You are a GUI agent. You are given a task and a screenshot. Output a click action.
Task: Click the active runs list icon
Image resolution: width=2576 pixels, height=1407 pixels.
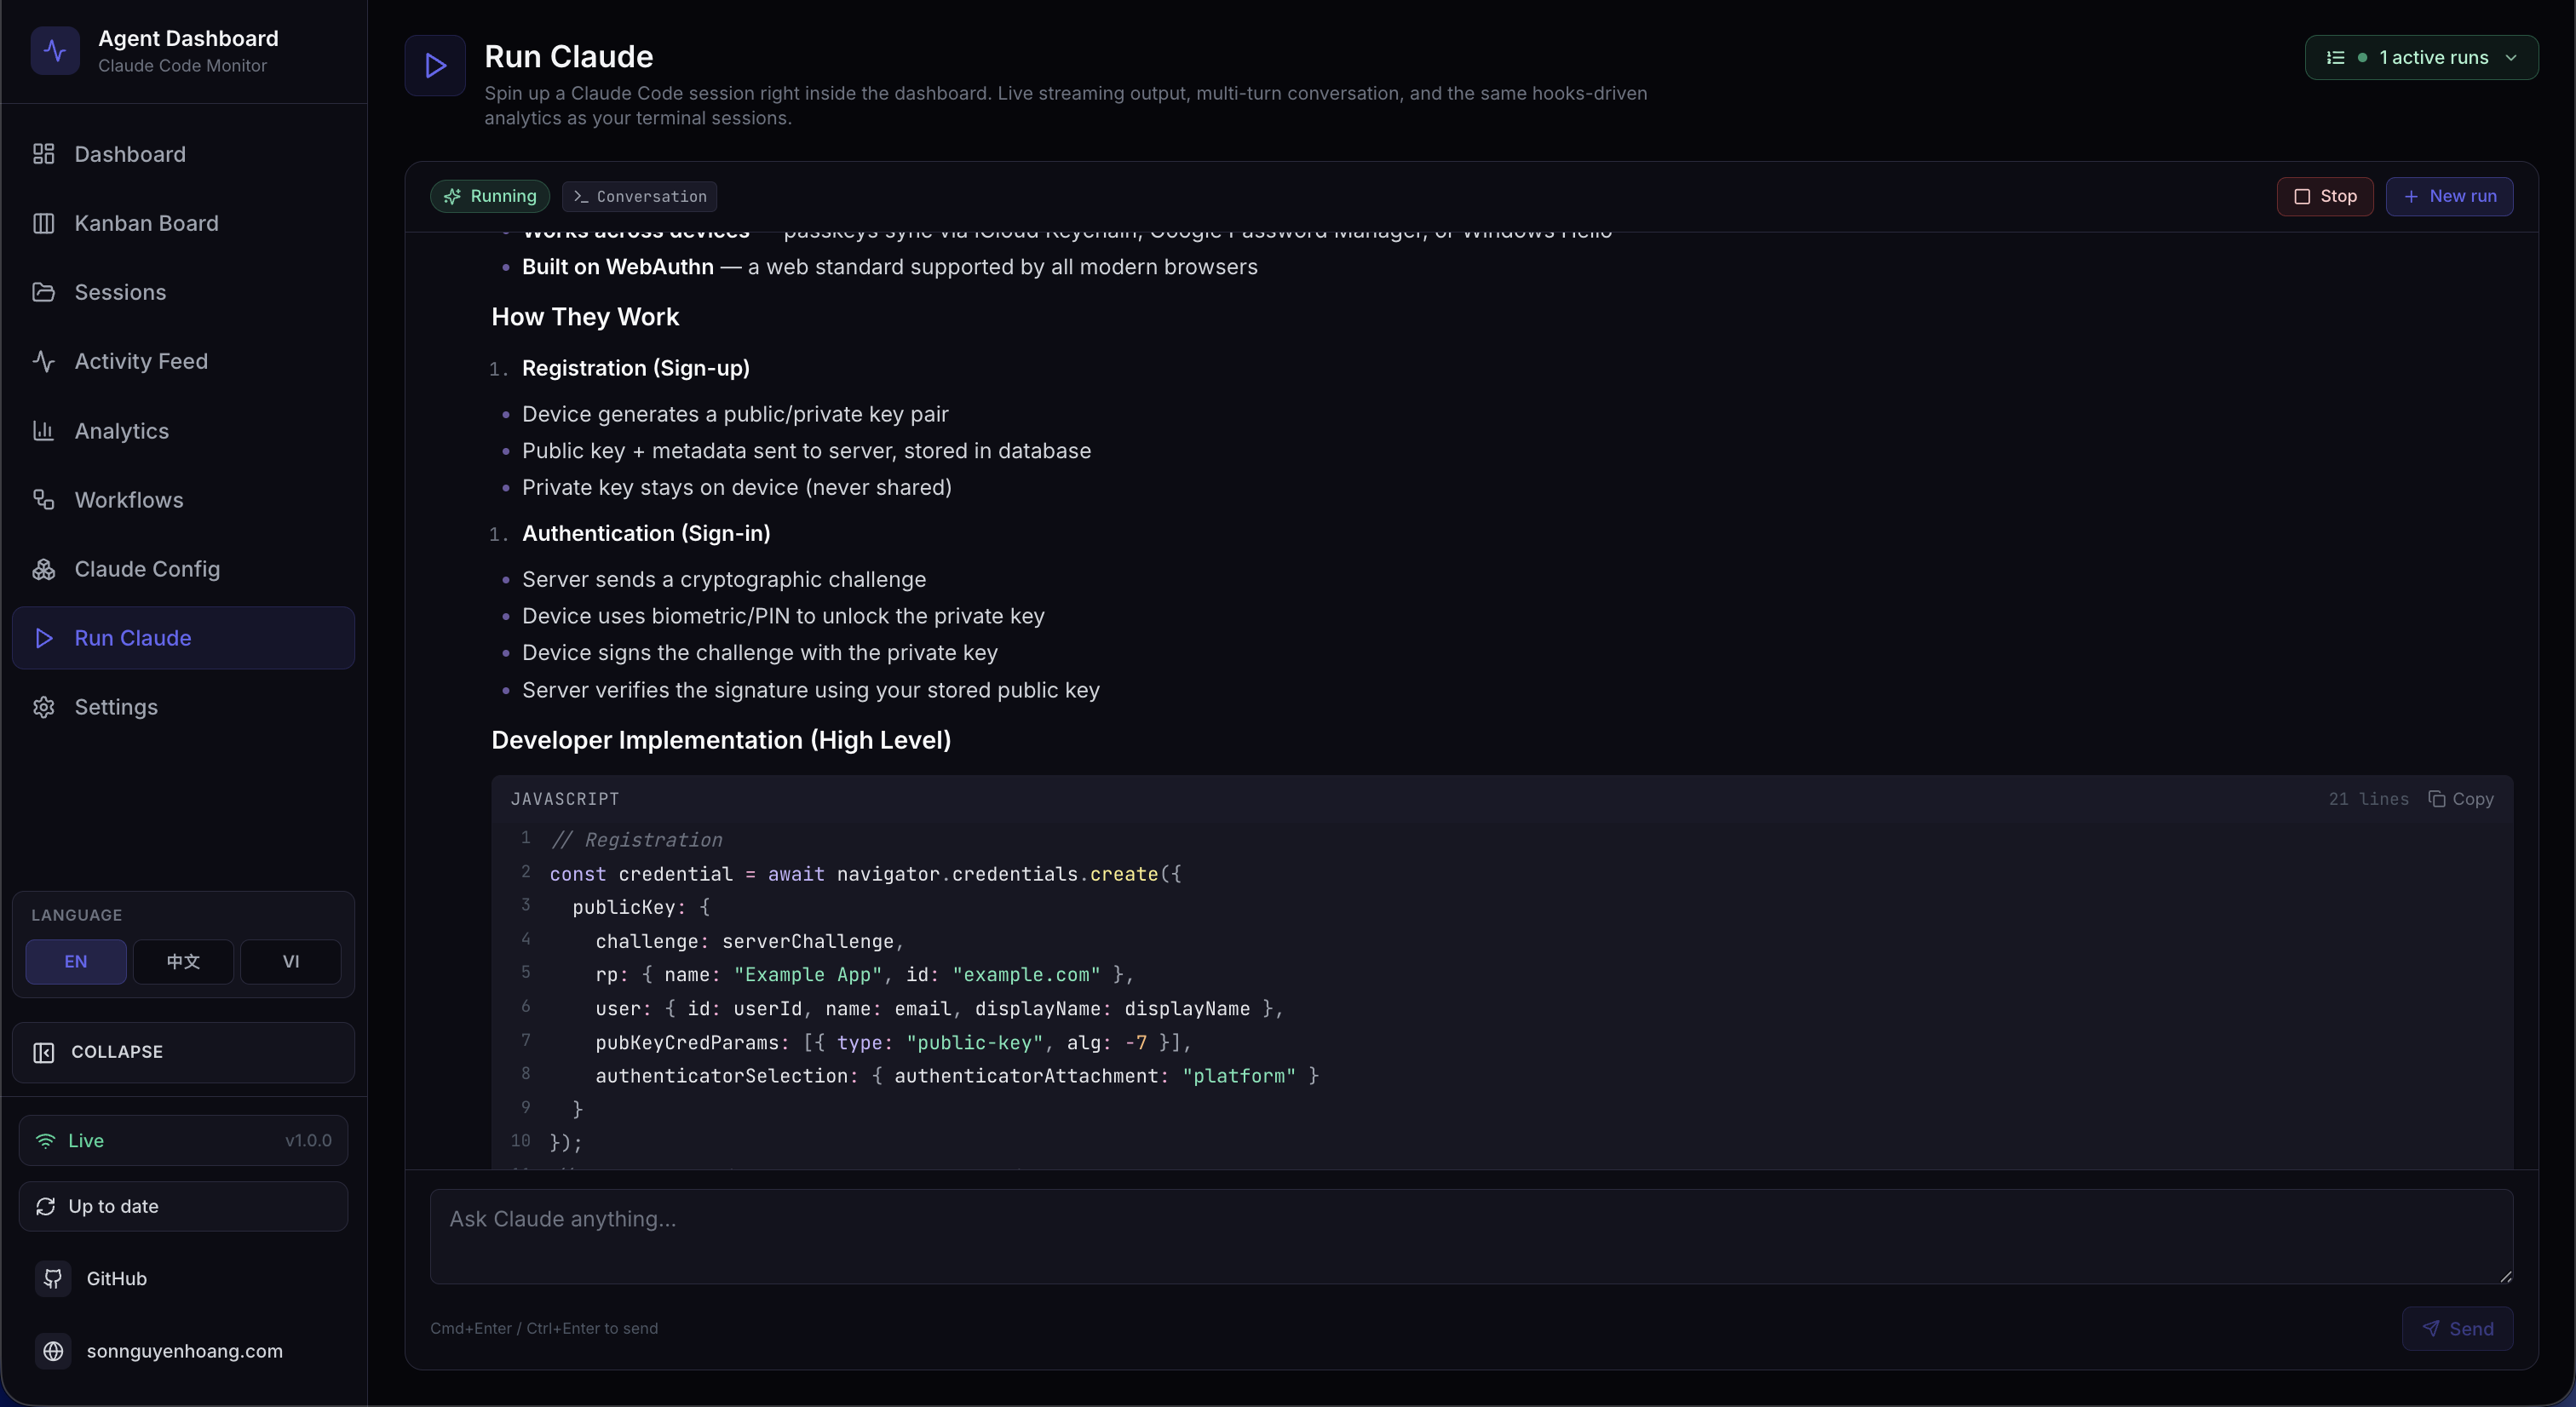click(2335, 58)
